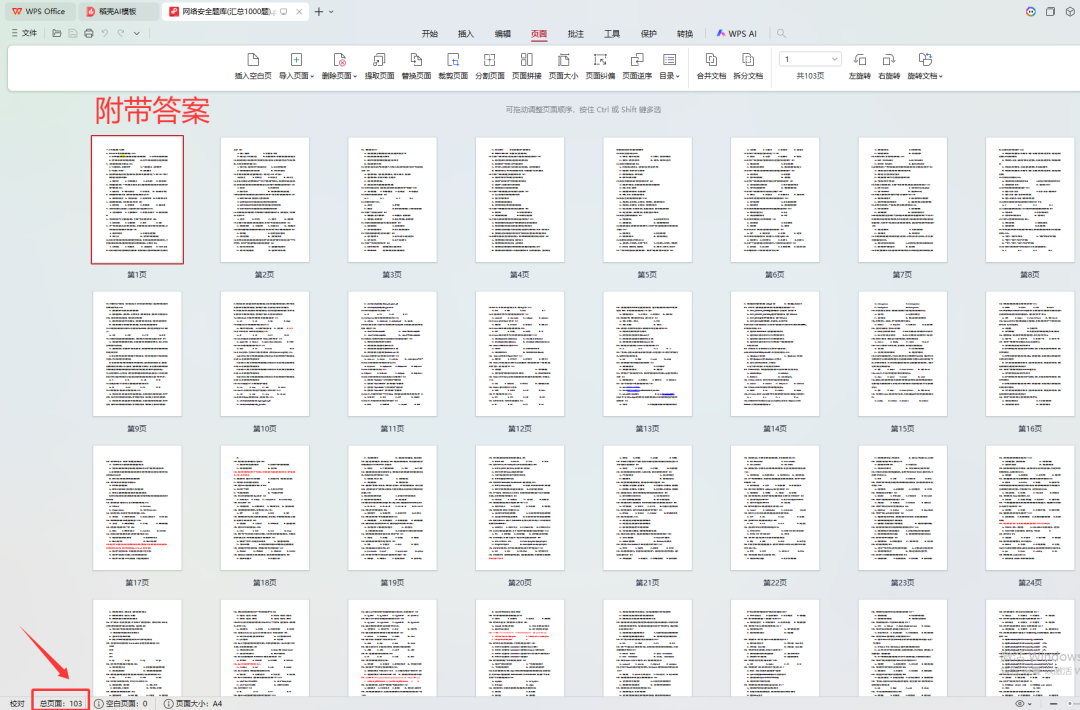Open the 批注 (Comment) ribbon tab
This screenshot has width=1080, height=710.
(576, 34)
